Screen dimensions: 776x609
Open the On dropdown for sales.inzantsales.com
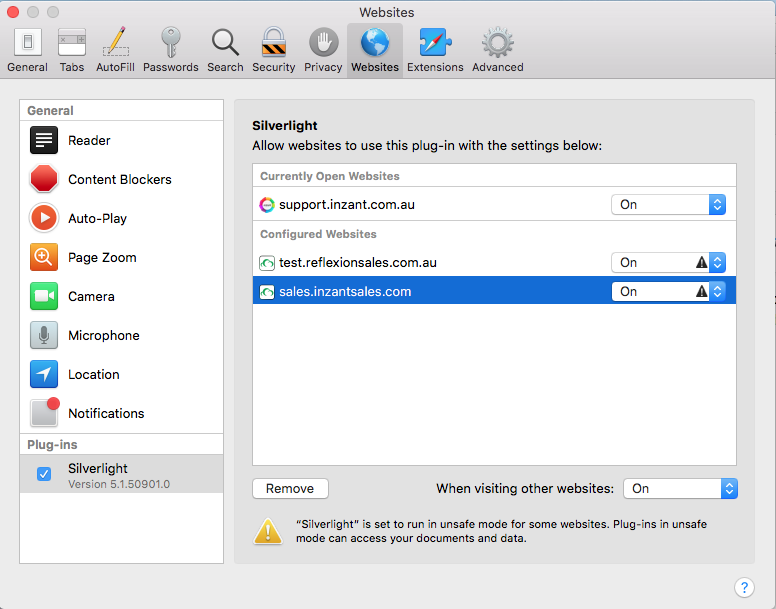tap(669, 292)
